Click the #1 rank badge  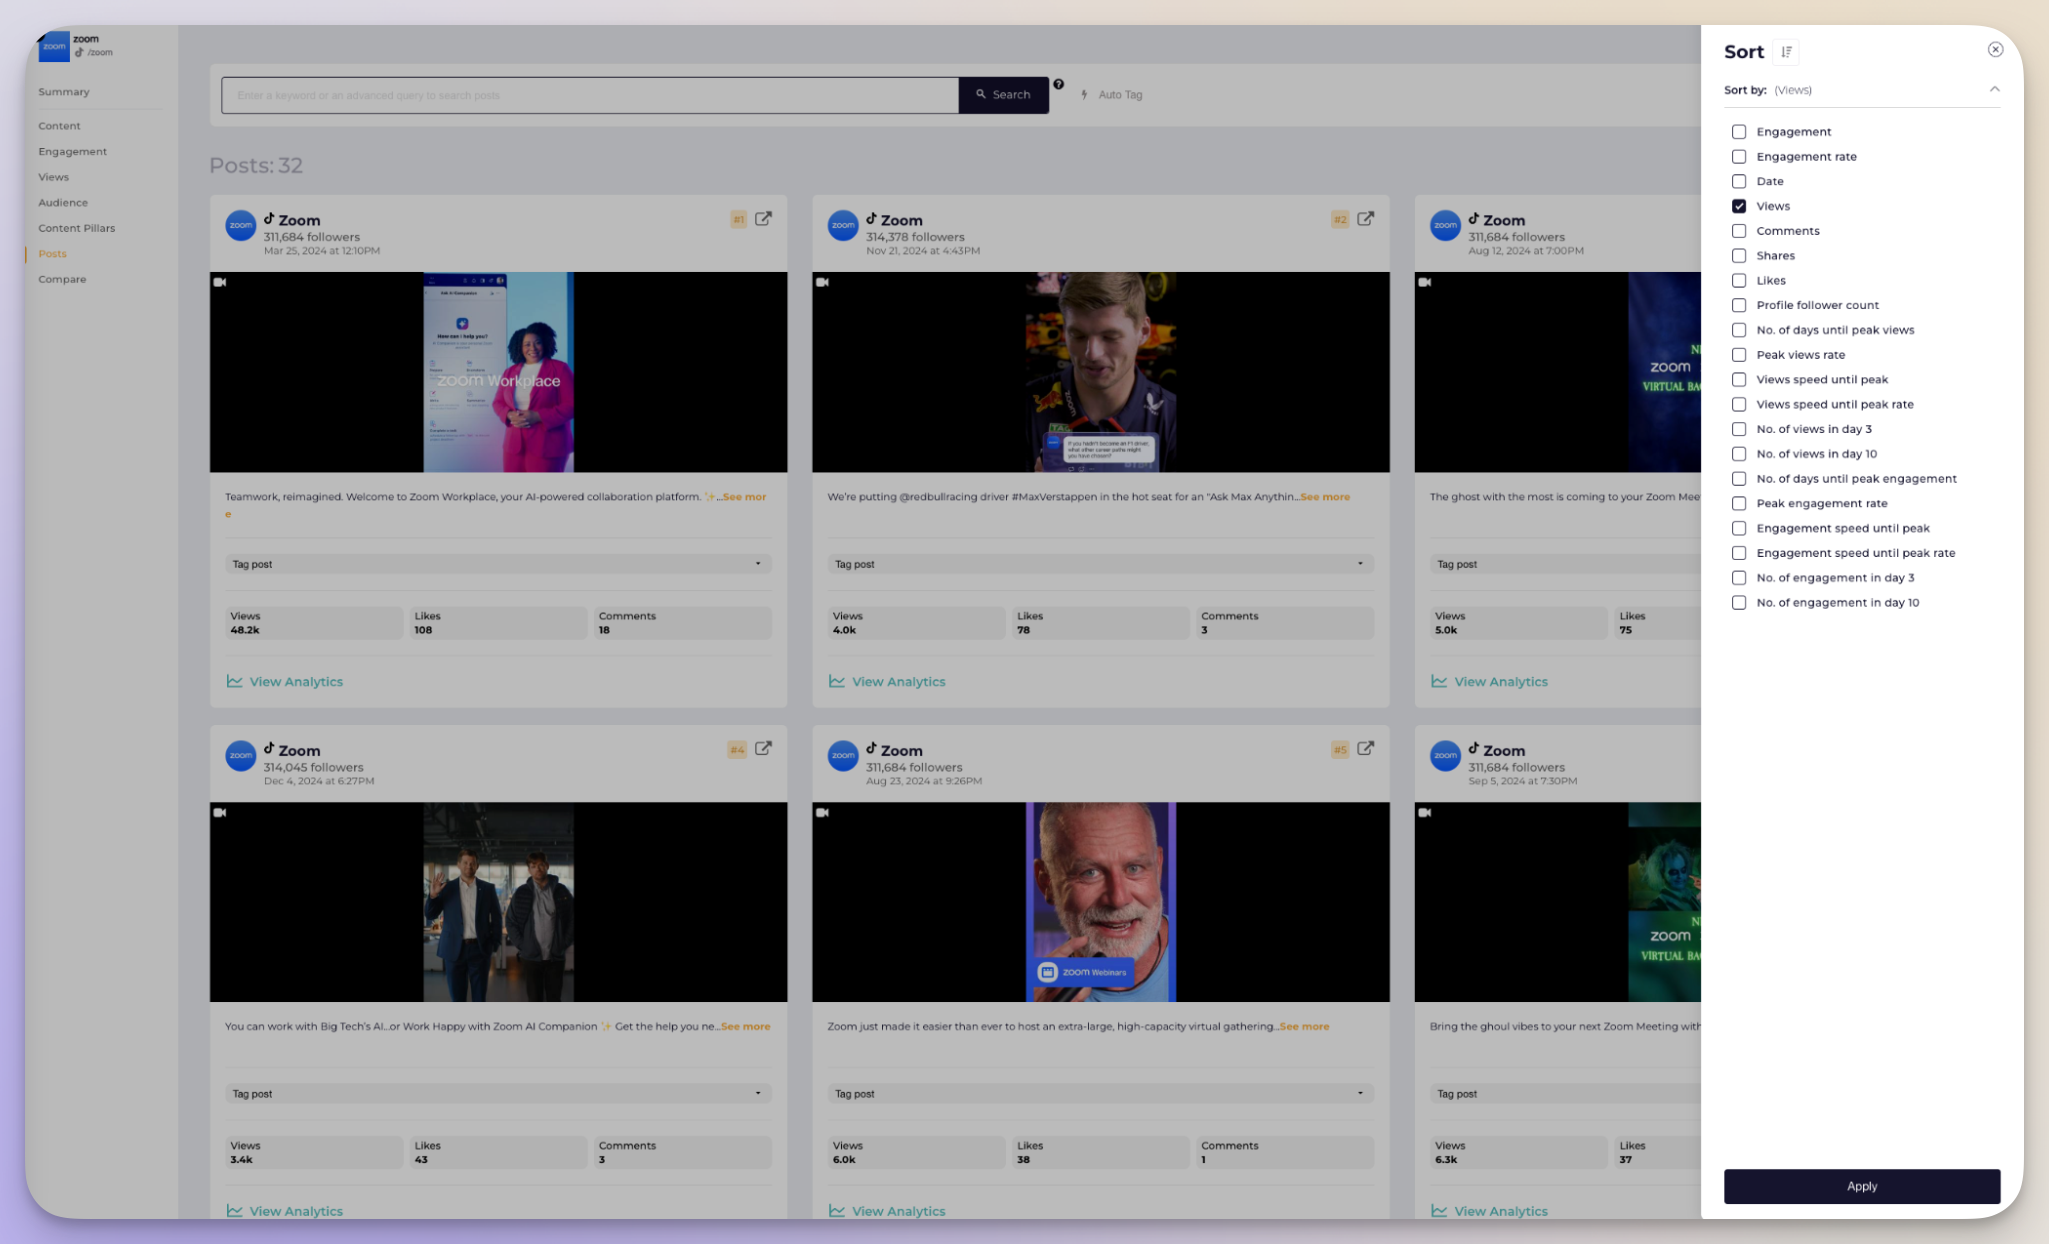[738, 219]
